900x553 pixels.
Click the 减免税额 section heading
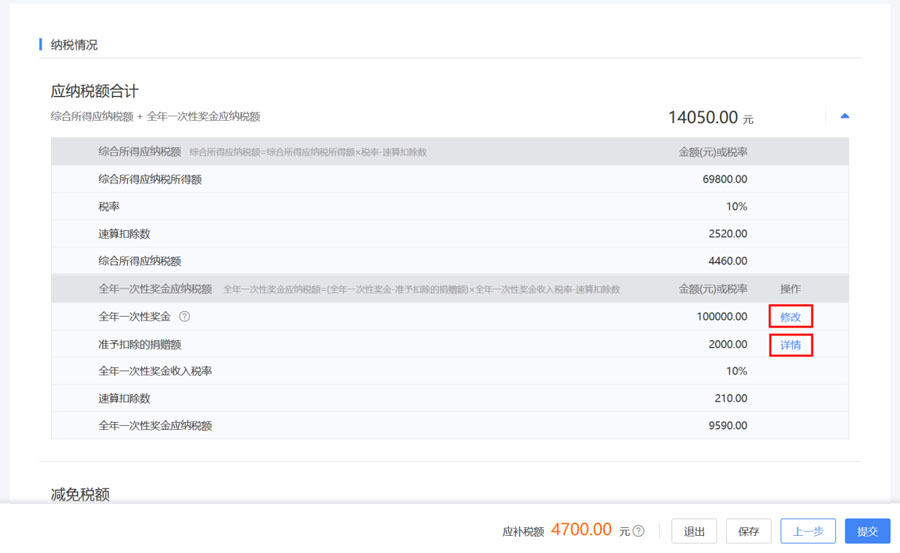(80, 494)
